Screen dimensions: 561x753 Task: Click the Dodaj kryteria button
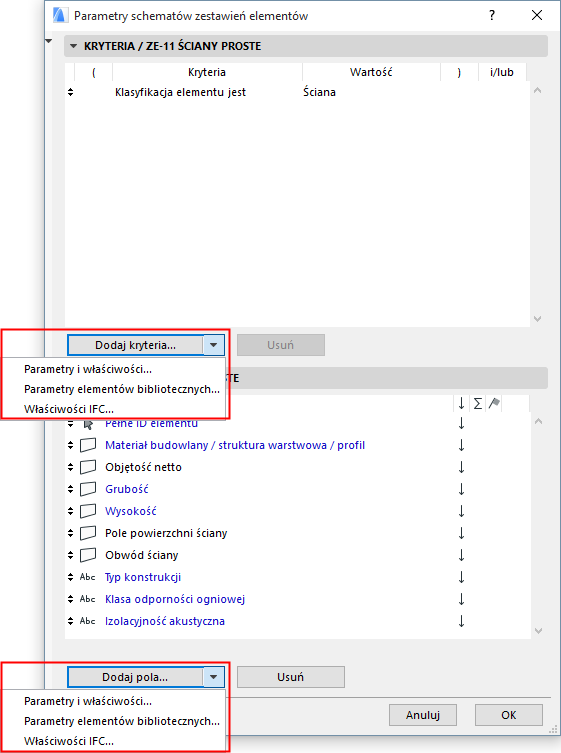[x=135, y=345]
